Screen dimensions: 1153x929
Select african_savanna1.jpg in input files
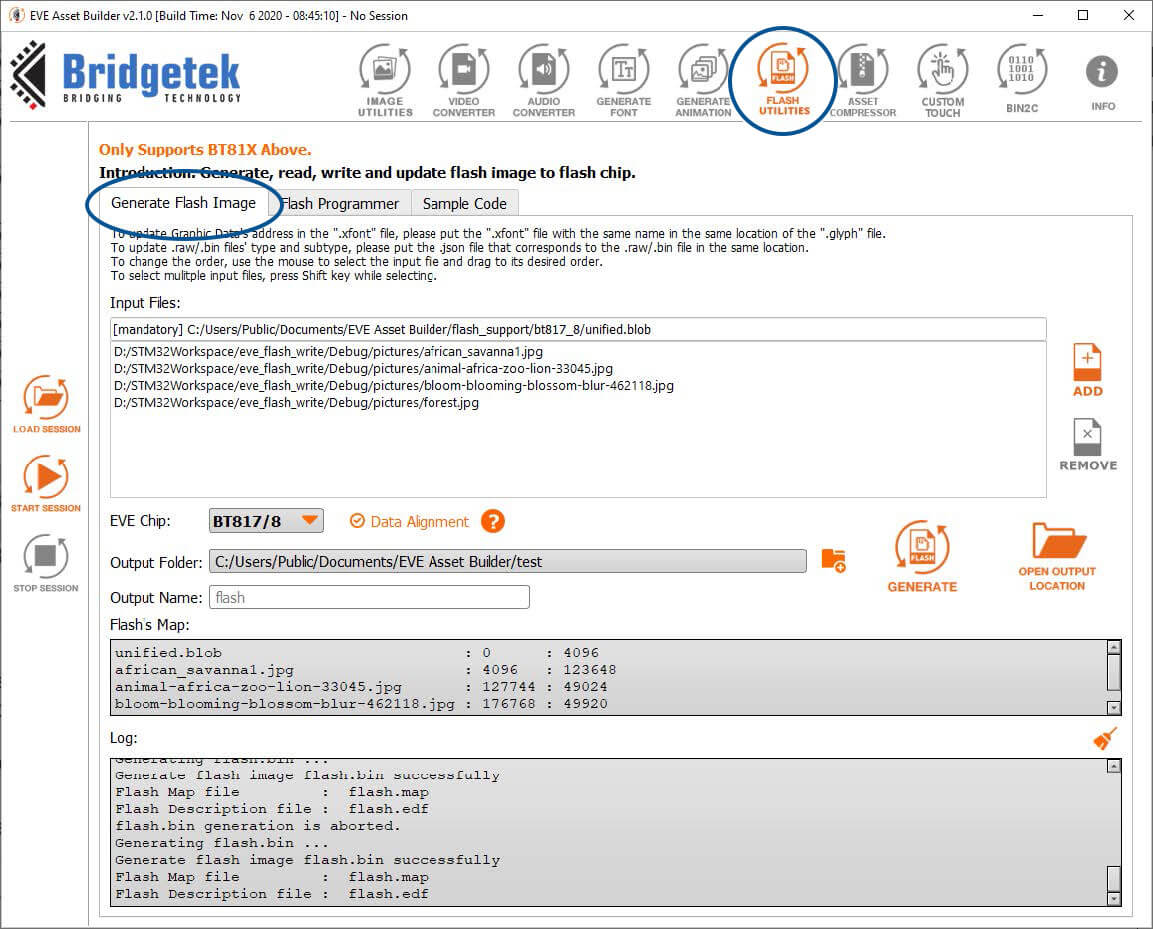[x=328, y=352]
